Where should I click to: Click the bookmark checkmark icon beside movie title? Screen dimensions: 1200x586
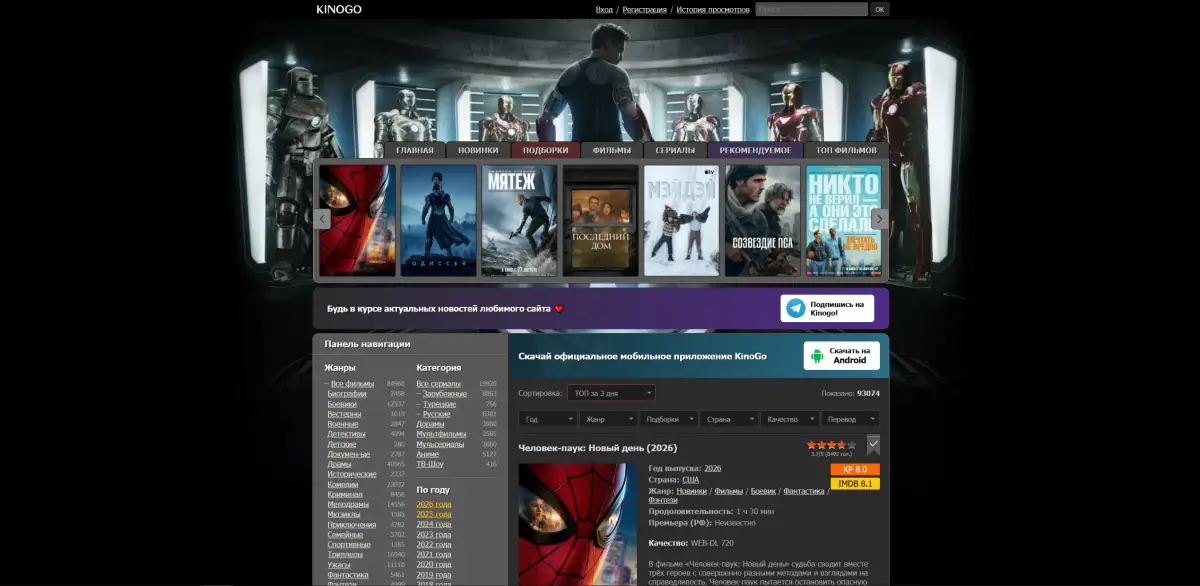point(873,445)
